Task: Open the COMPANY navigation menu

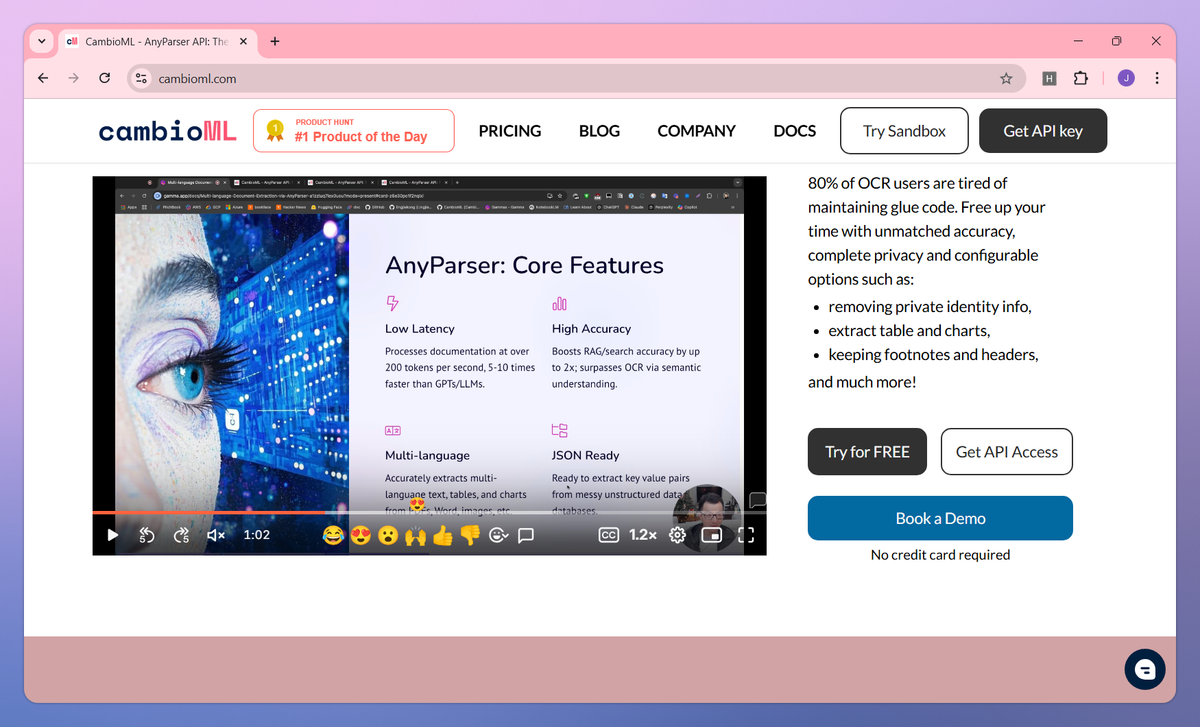Action: pos(696,131)
